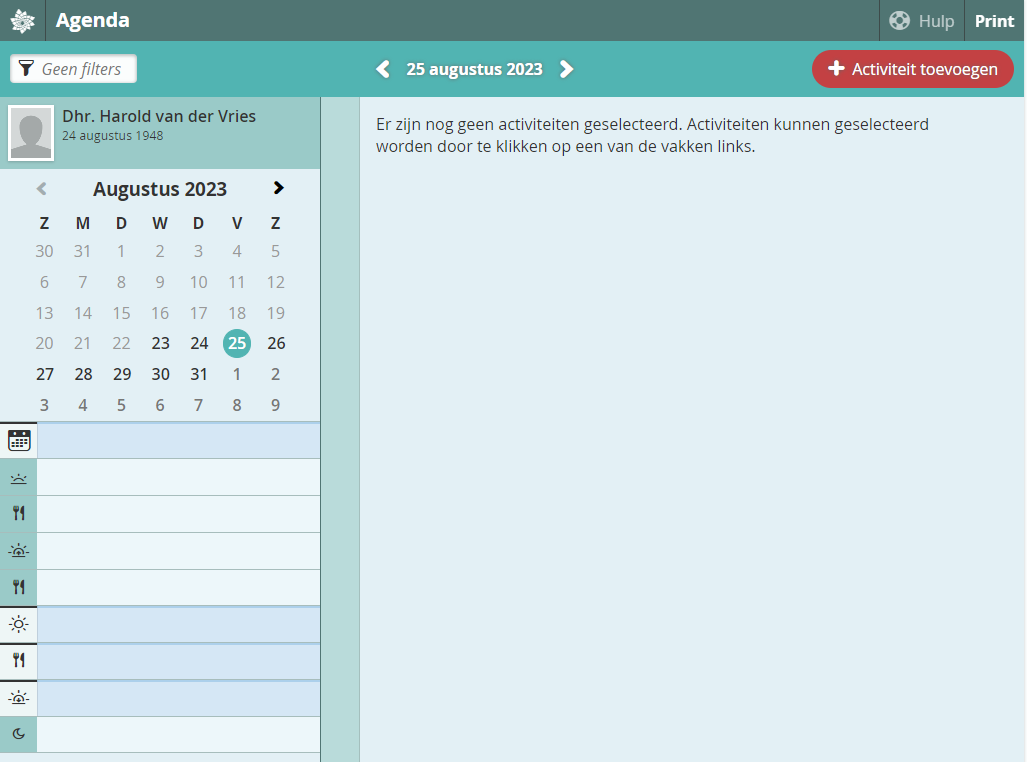Go to the next day using the right chevron
Viewport: 1027px width, 762px height.
click(x=566, y=69)
